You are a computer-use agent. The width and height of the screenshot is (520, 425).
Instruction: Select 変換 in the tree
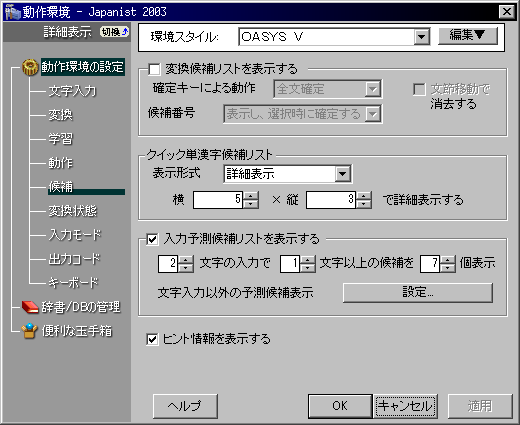click(x=60, y=115)
